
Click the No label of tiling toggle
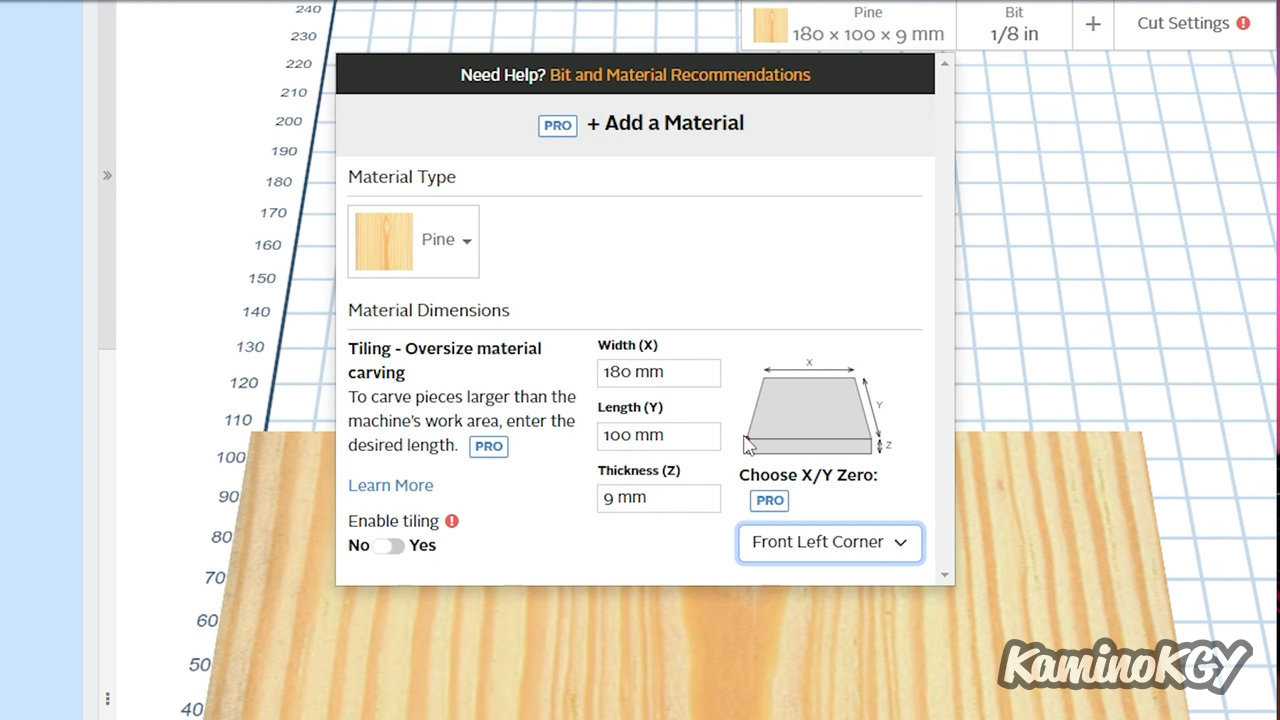359,546
